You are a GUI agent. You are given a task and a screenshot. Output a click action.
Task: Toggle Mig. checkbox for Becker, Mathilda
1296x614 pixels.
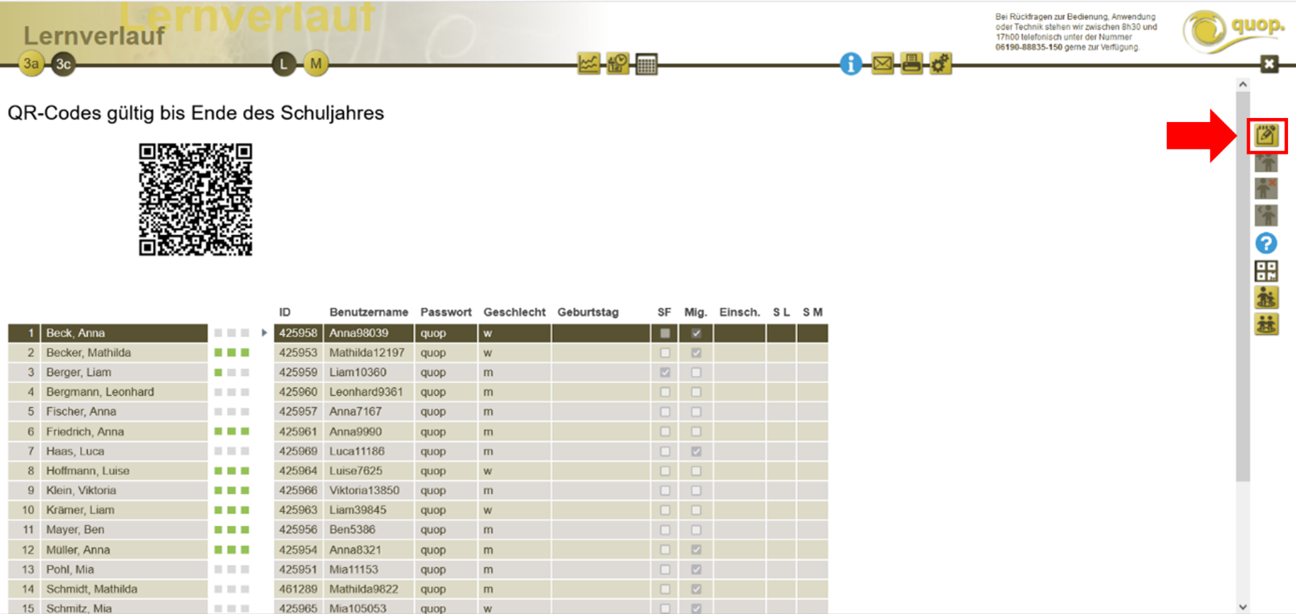point(696,353)
